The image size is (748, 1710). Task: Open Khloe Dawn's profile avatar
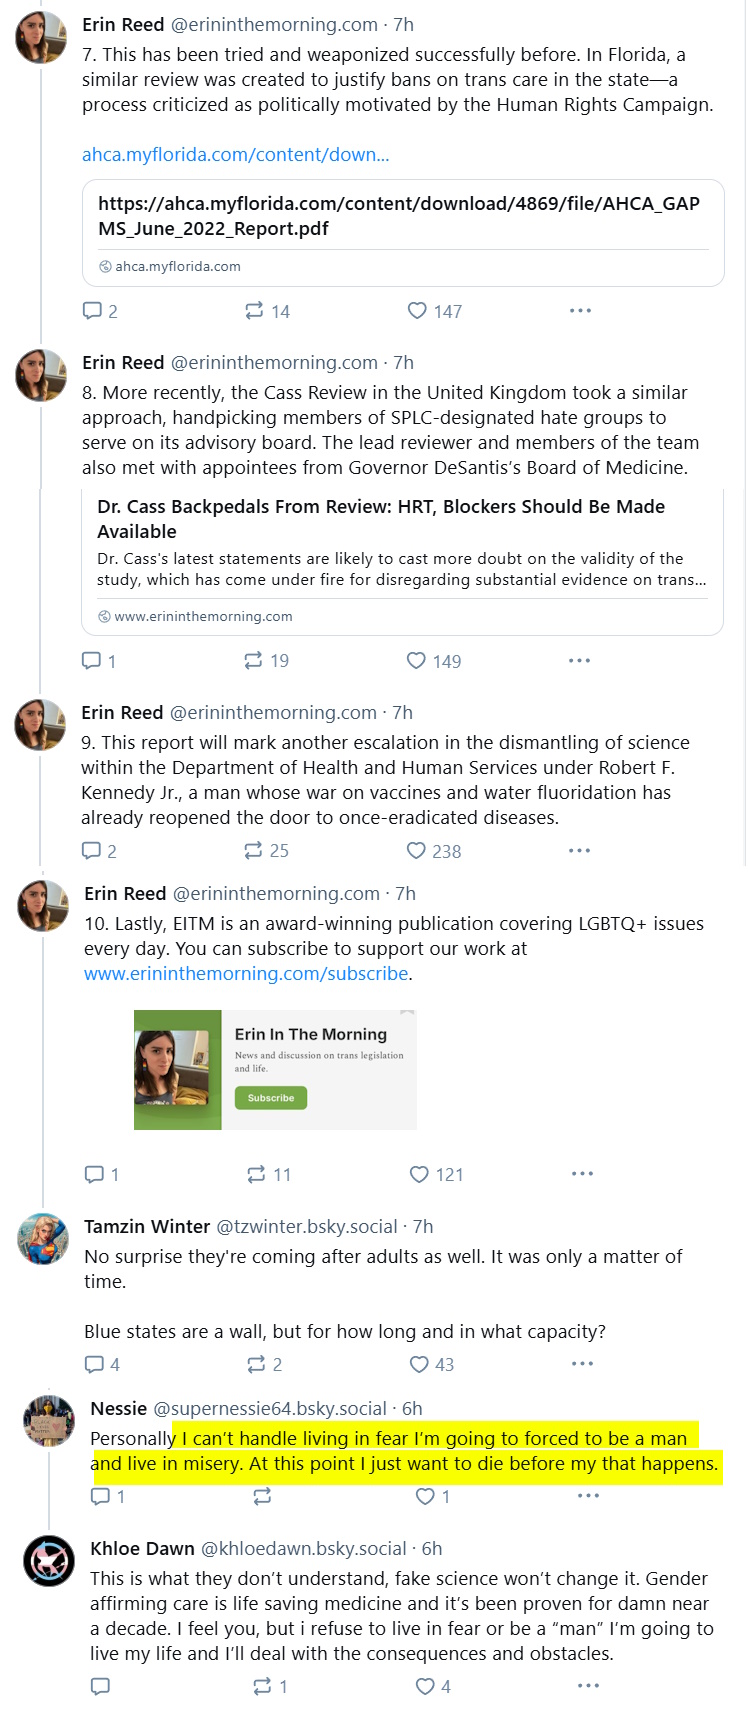pyautogui.click(x=49, y=1560)
